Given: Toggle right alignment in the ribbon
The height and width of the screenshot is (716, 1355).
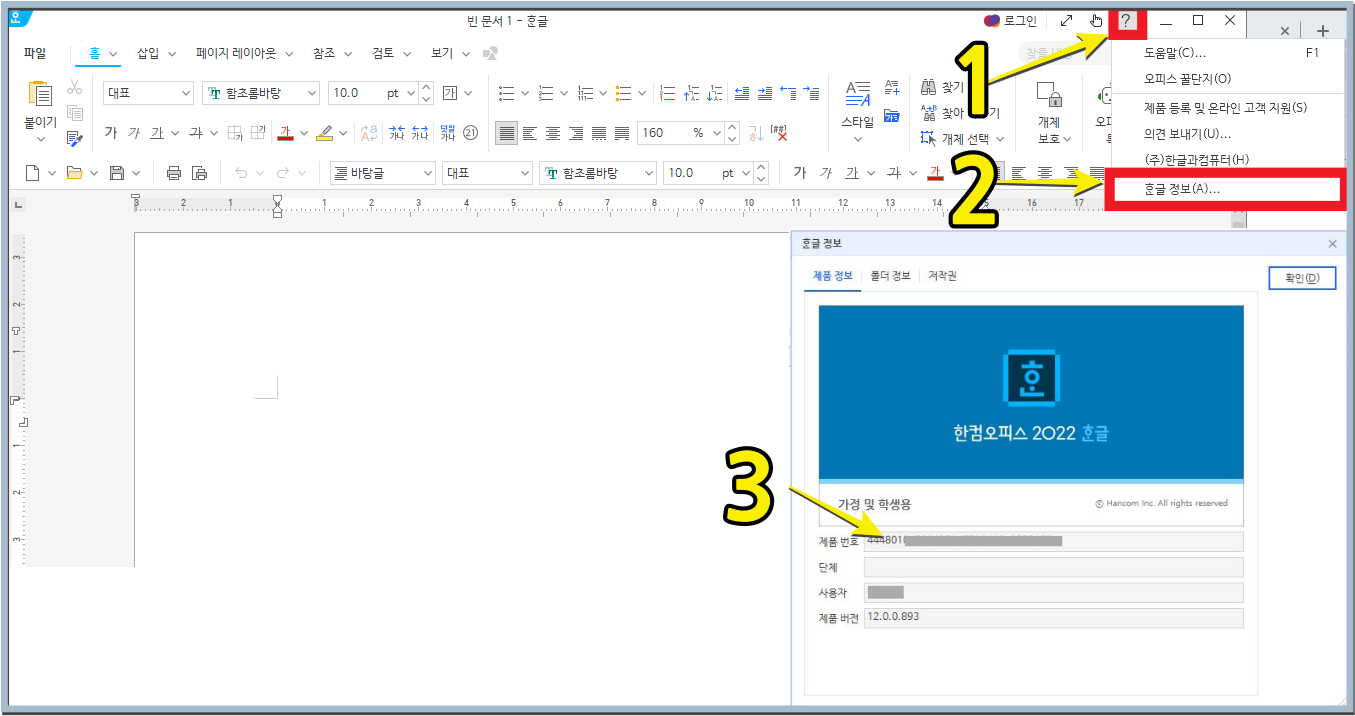Looking at the screenshot, I should tap(576, 132).
